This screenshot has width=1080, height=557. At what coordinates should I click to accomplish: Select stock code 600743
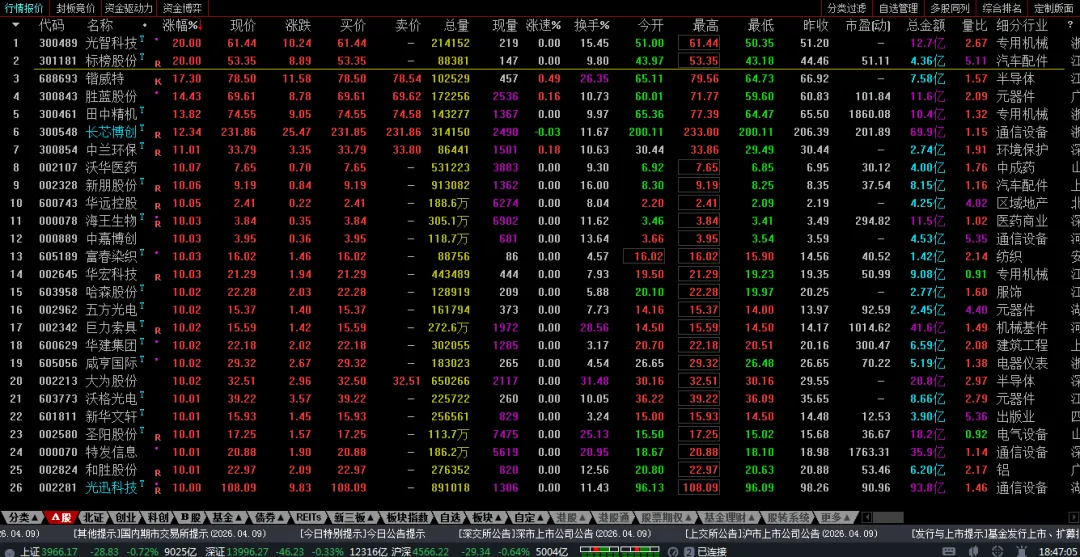(x=59, y=203)
